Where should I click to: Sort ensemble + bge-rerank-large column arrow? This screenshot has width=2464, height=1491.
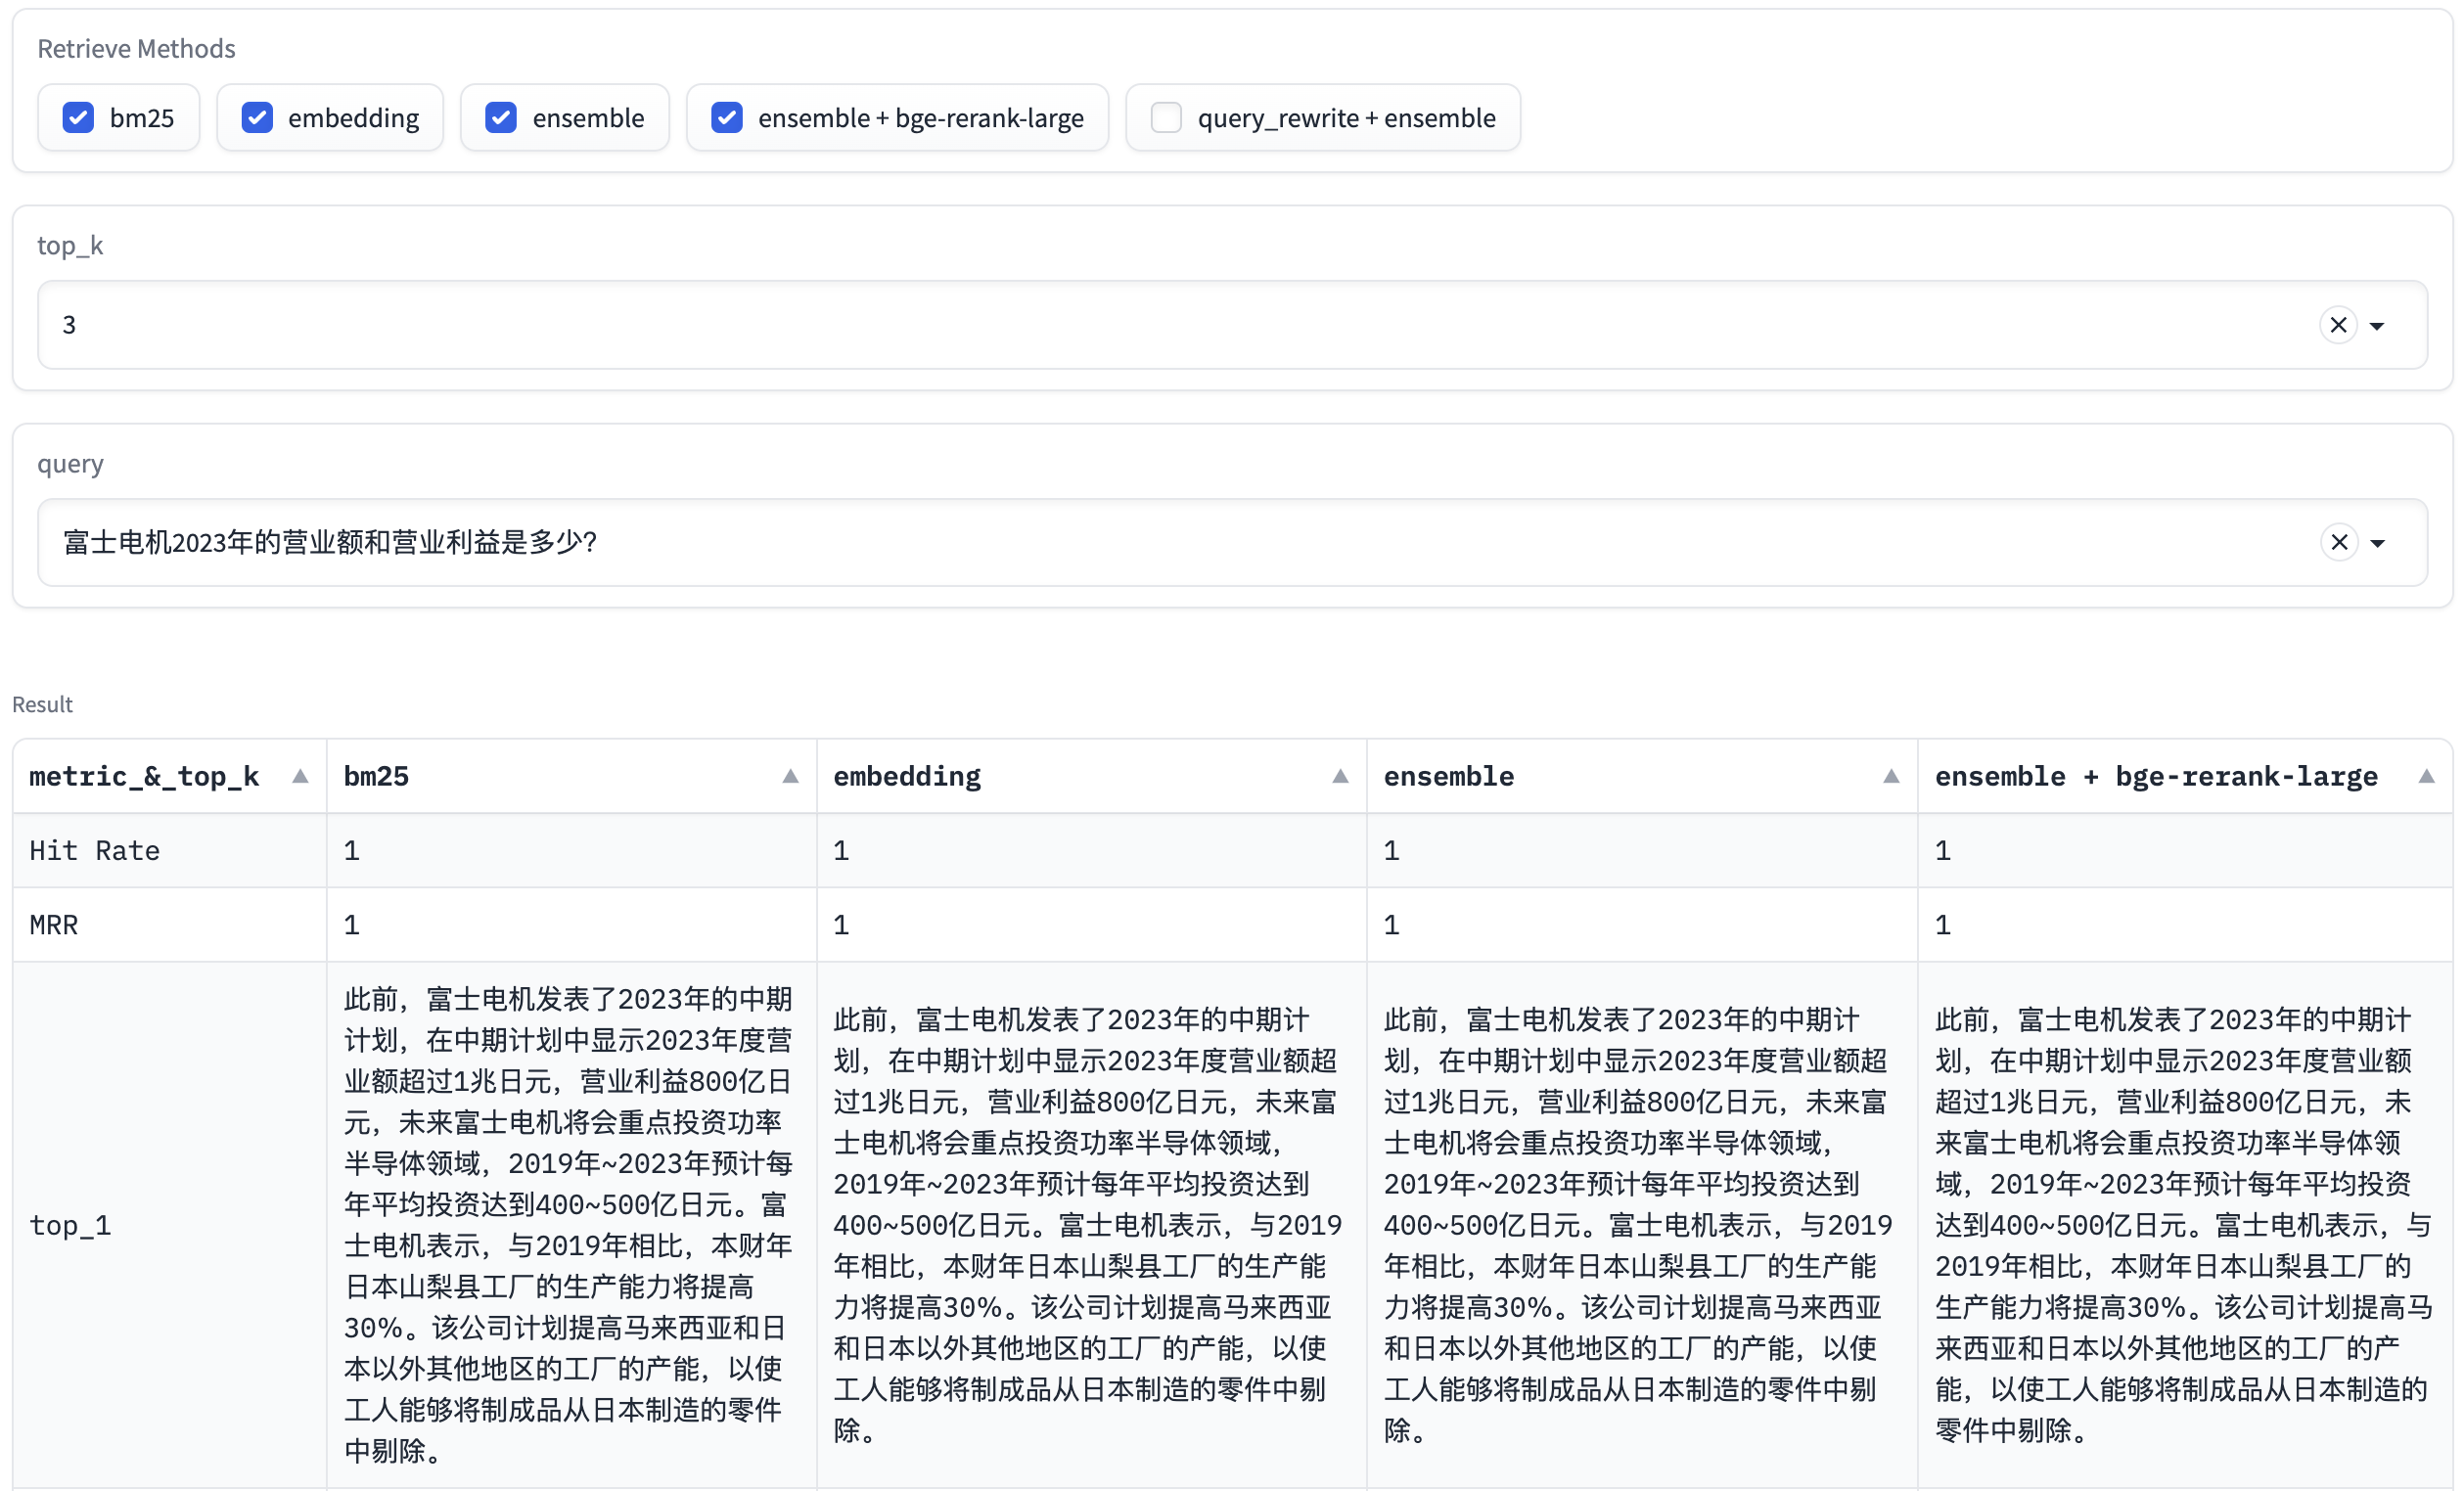pyautogui.click(x=2426, y=776)
